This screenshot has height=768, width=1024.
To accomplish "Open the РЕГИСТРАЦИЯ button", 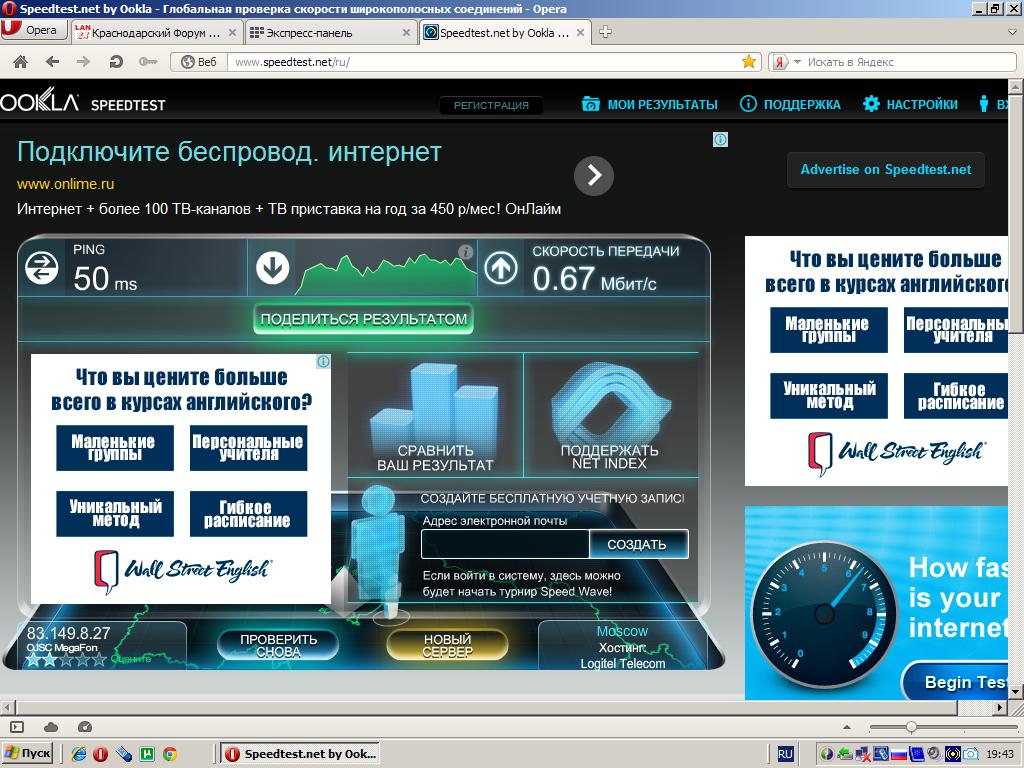I will [x=491, y=105].
